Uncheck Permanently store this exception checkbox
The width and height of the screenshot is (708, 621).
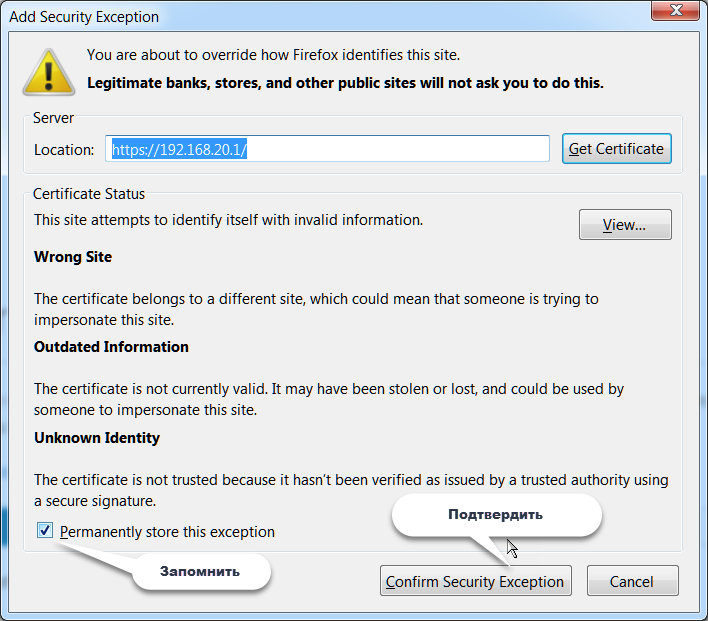[x=45, y=531]
